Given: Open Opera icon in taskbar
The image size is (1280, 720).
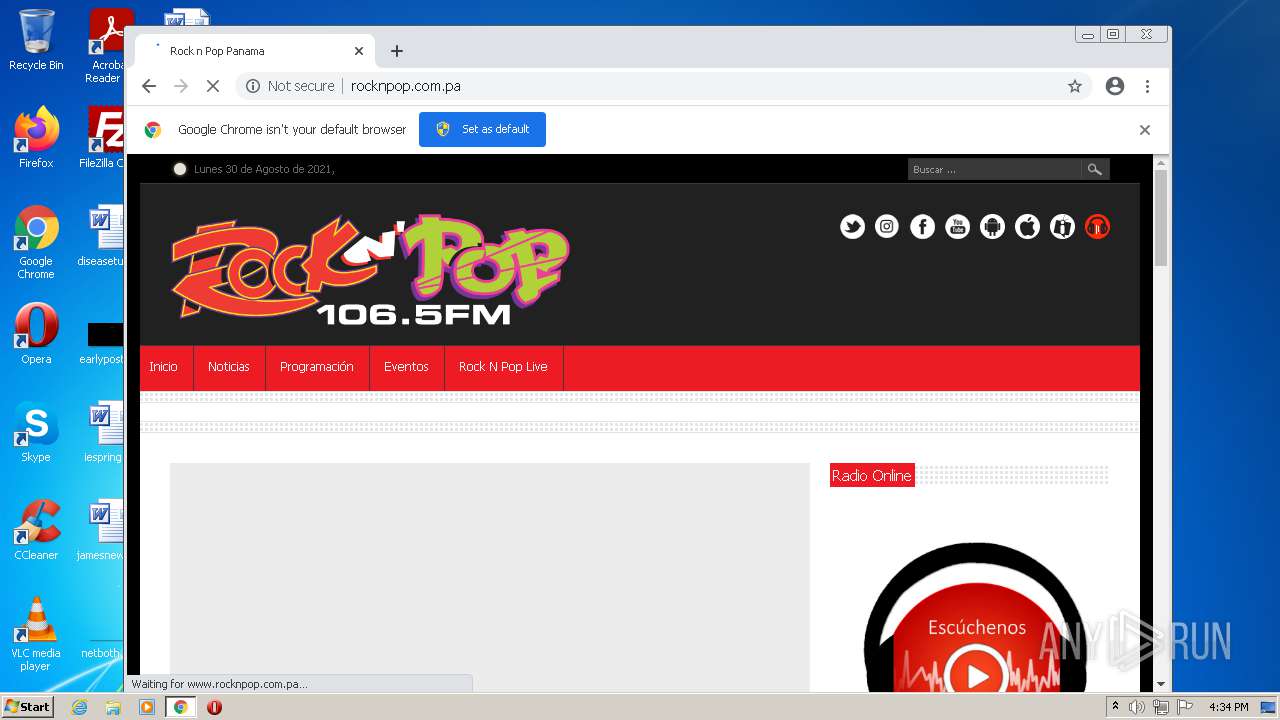Looking at the screenshot, I should (214, 707).
